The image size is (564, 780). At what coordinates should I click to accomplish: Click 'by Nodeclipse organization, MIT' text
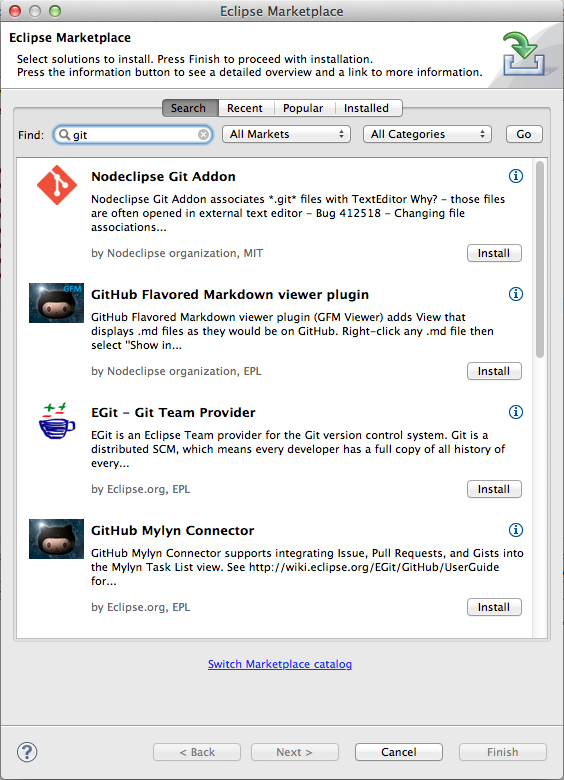click(x=177, y=253)
